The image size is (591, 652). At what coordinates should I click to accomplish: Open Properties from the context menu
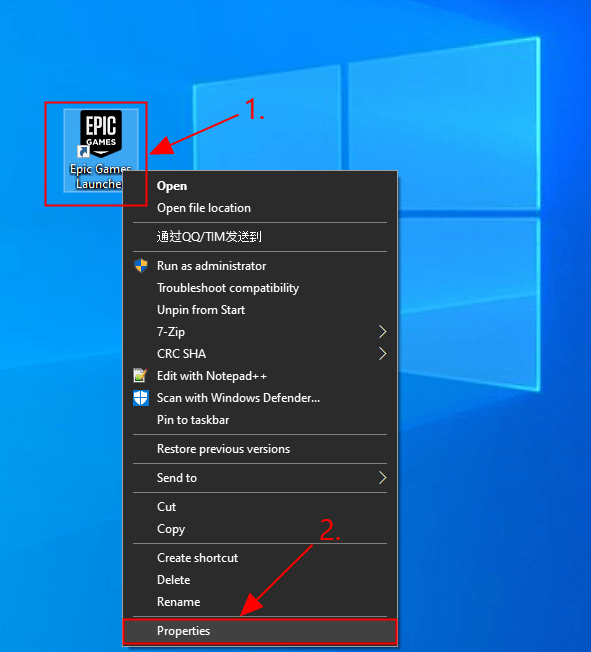point(260,631)
